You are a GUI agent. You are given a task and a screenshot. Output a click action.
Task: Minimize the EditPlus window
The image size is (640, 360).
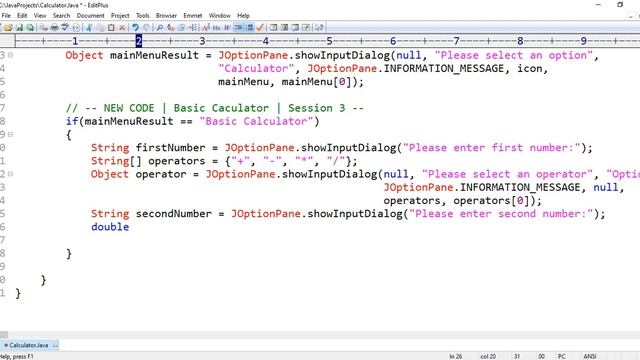pos(598,4)
